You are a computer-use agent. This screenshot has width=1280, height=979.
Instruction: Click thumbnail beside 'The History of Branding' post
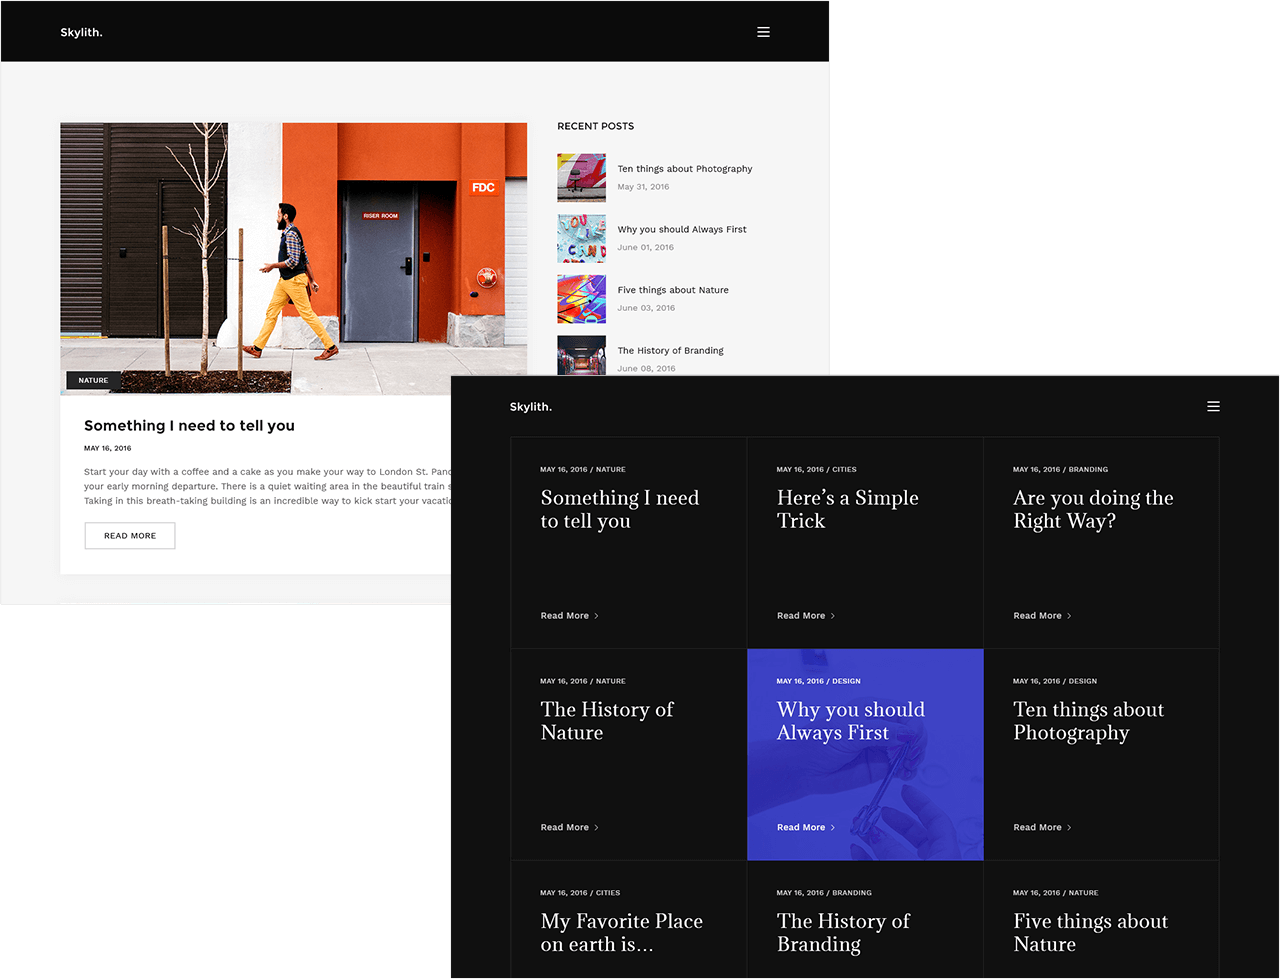point(581,355)
